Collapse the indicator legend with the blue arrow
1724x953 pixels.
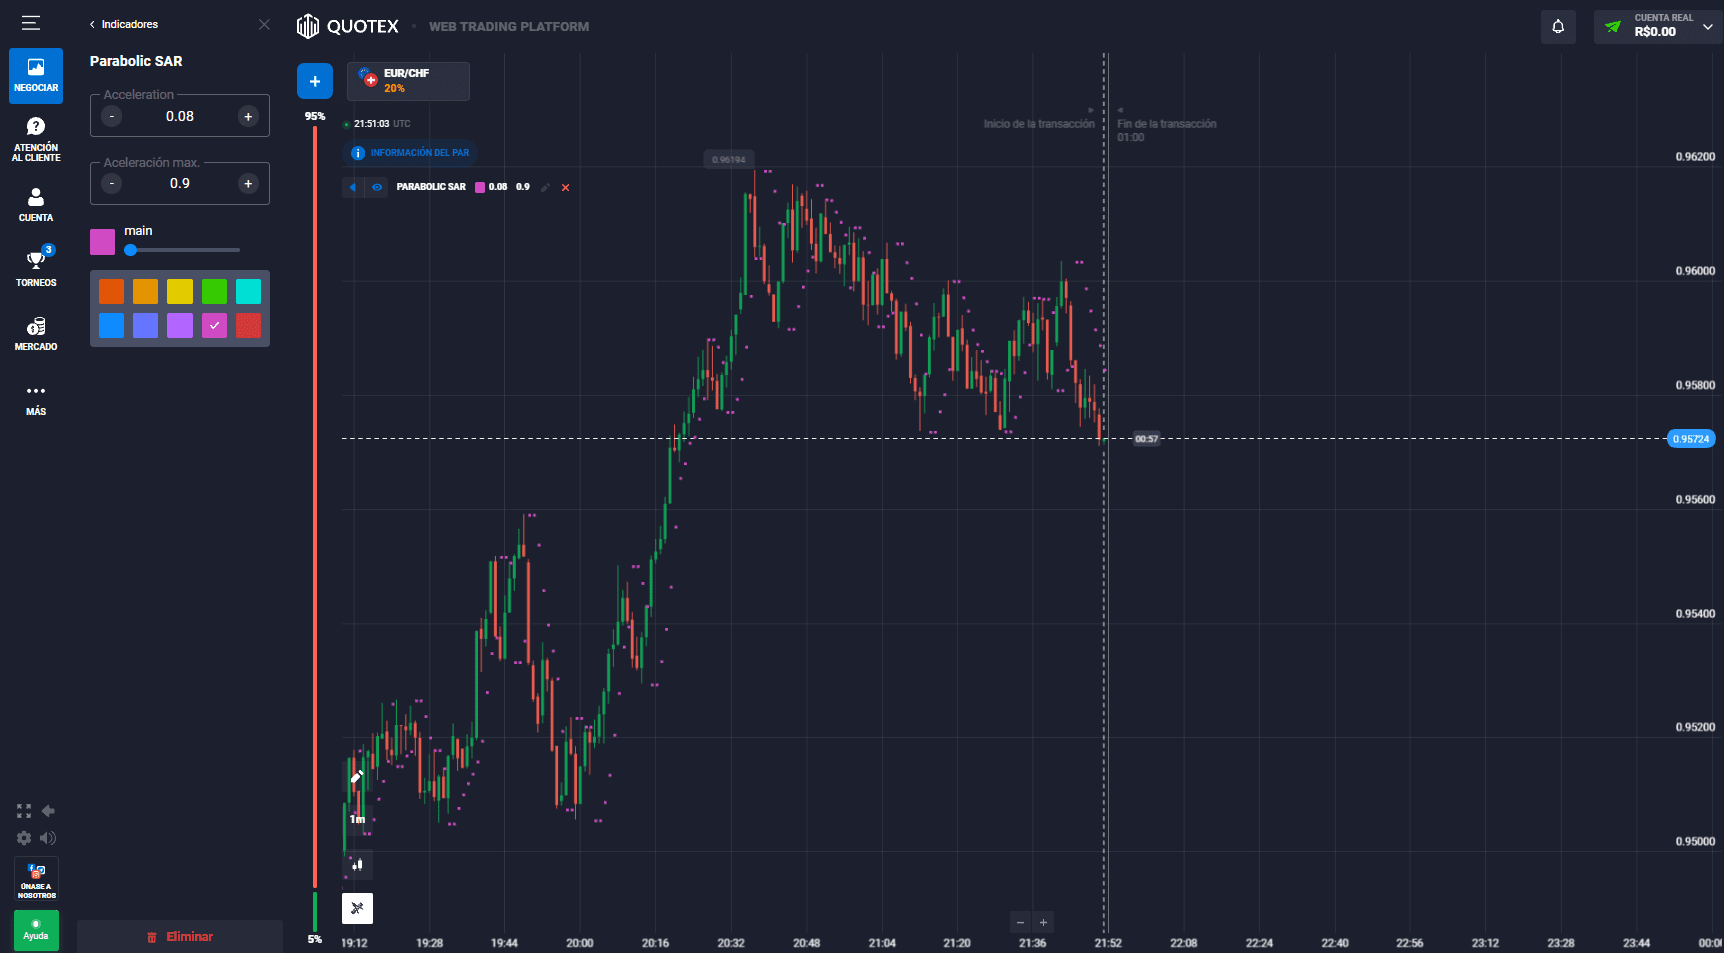click(x=353, y=187)
